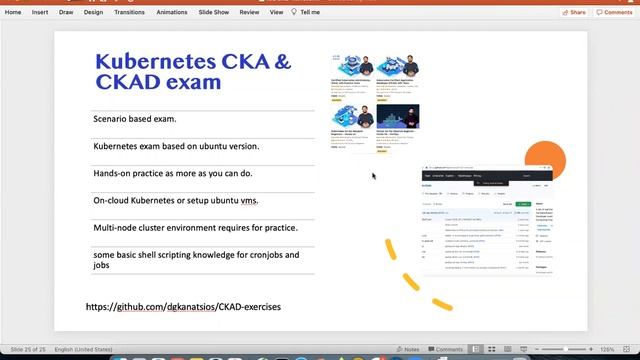Switch to Reading view icon

[508, 349]
